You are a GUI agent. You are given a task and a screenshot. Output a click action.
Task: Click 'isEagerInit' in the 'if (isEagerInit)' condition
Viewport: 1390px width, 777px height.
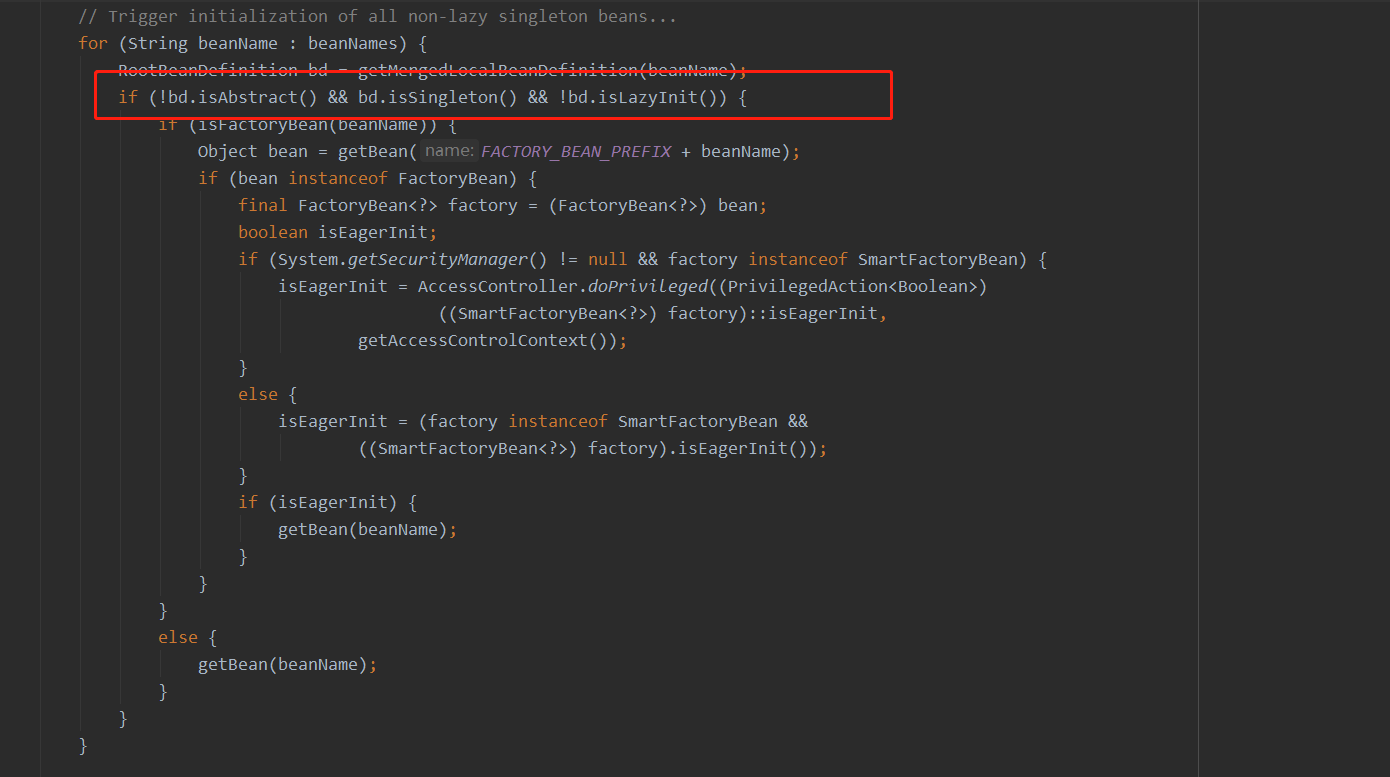333,502
